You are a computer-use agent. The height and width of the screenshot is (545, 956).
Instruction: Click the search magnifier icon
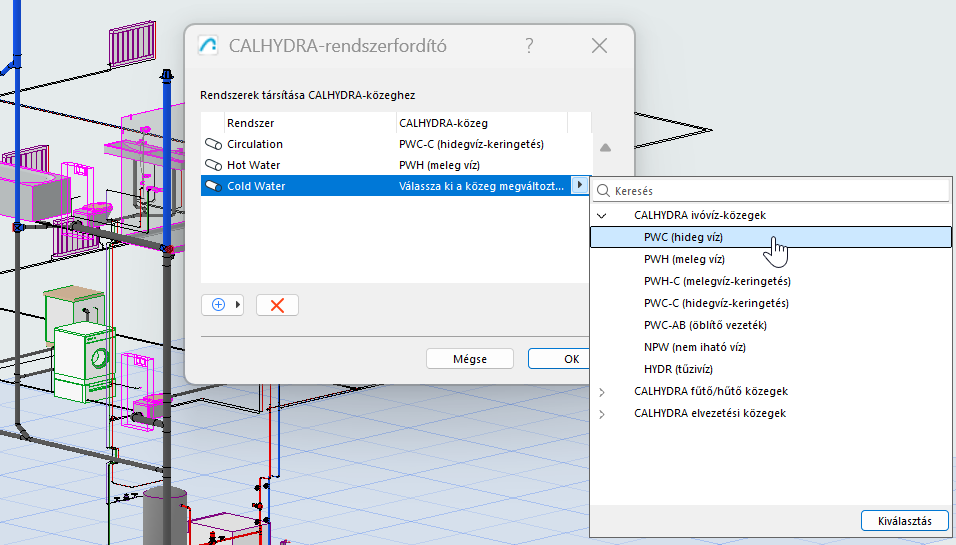click(604, 190)
